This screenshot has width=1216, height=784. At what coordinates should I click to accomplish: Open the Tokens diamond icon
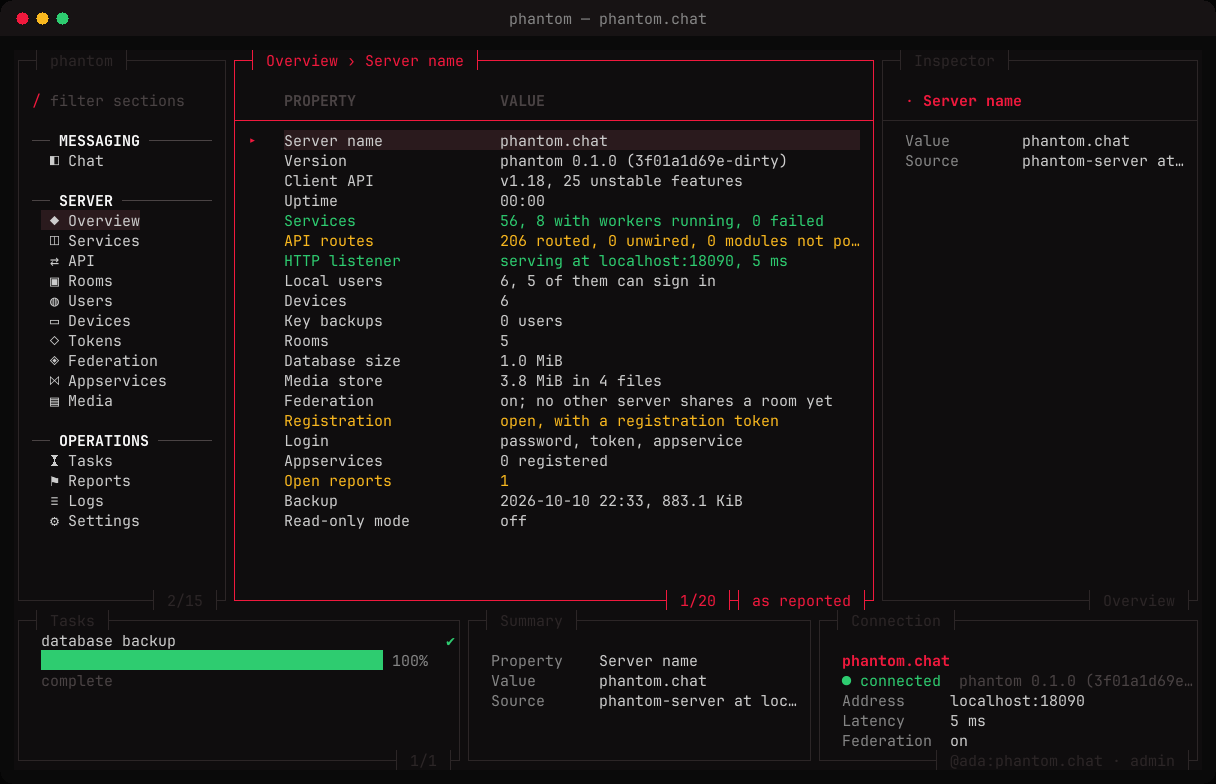[55, 341]
